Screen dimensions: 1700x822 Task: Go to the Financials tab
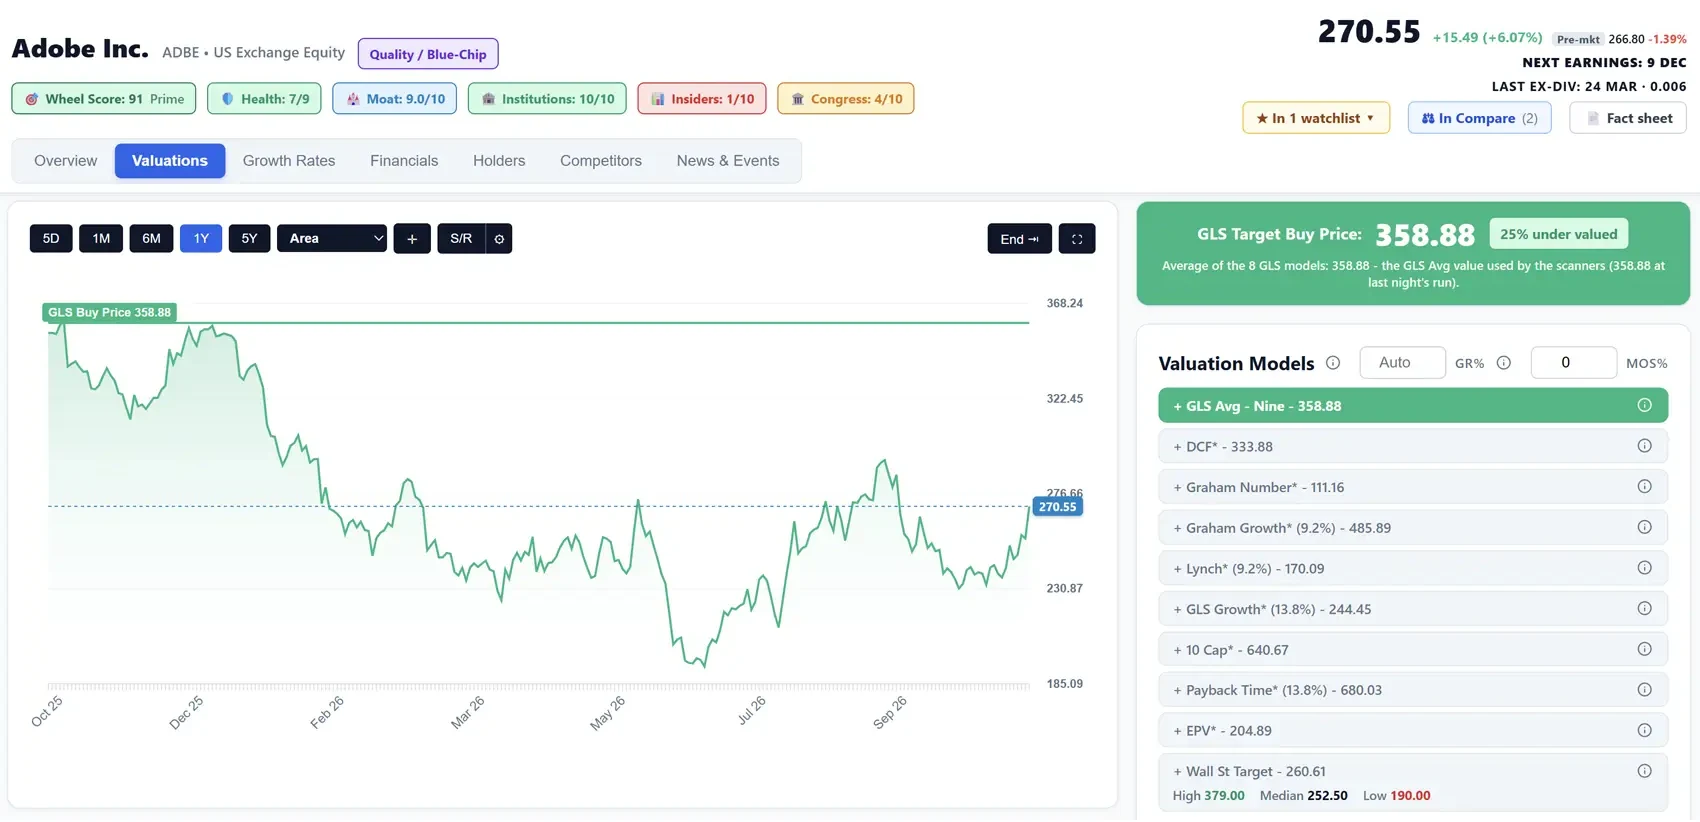404,161
